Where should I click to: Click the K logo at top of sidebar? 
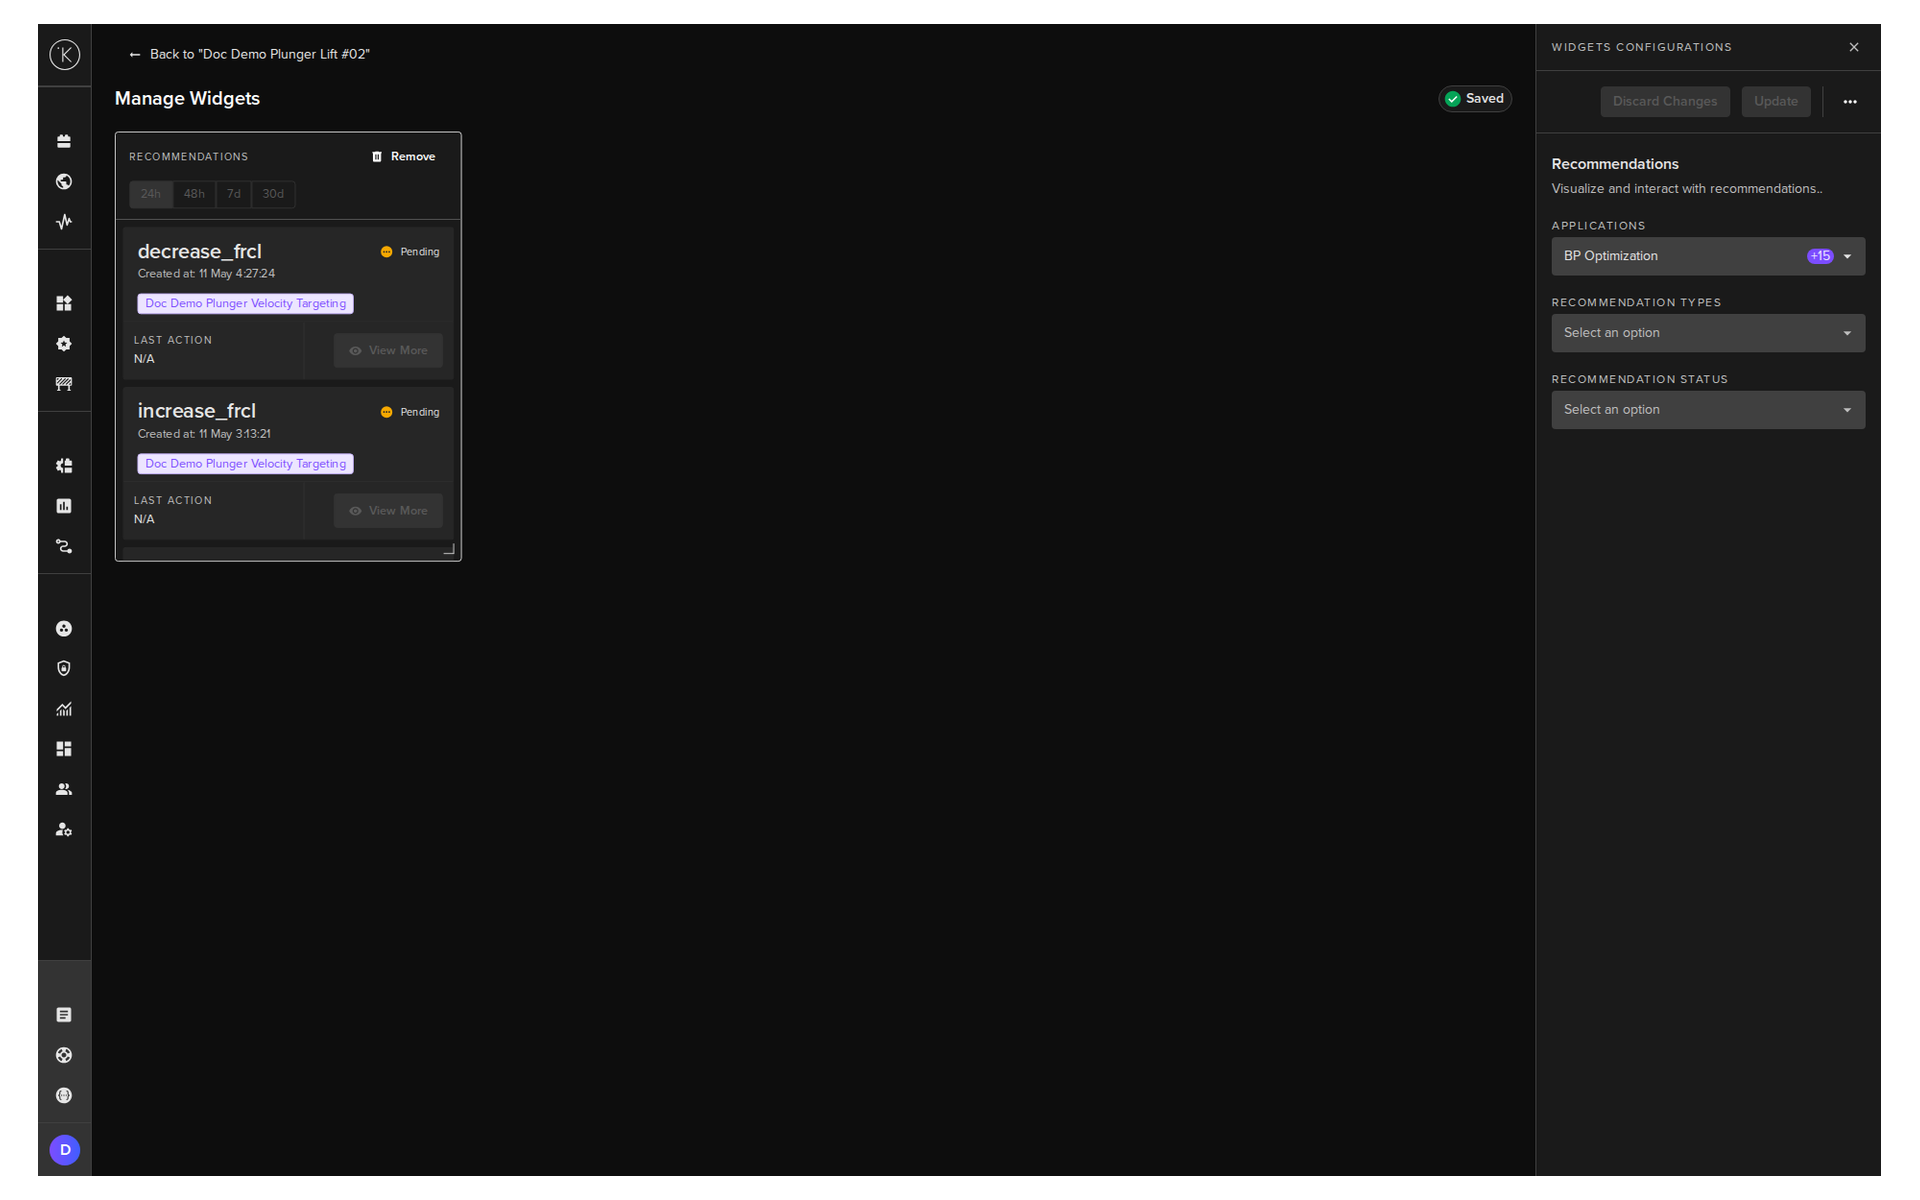coord(65,54)
